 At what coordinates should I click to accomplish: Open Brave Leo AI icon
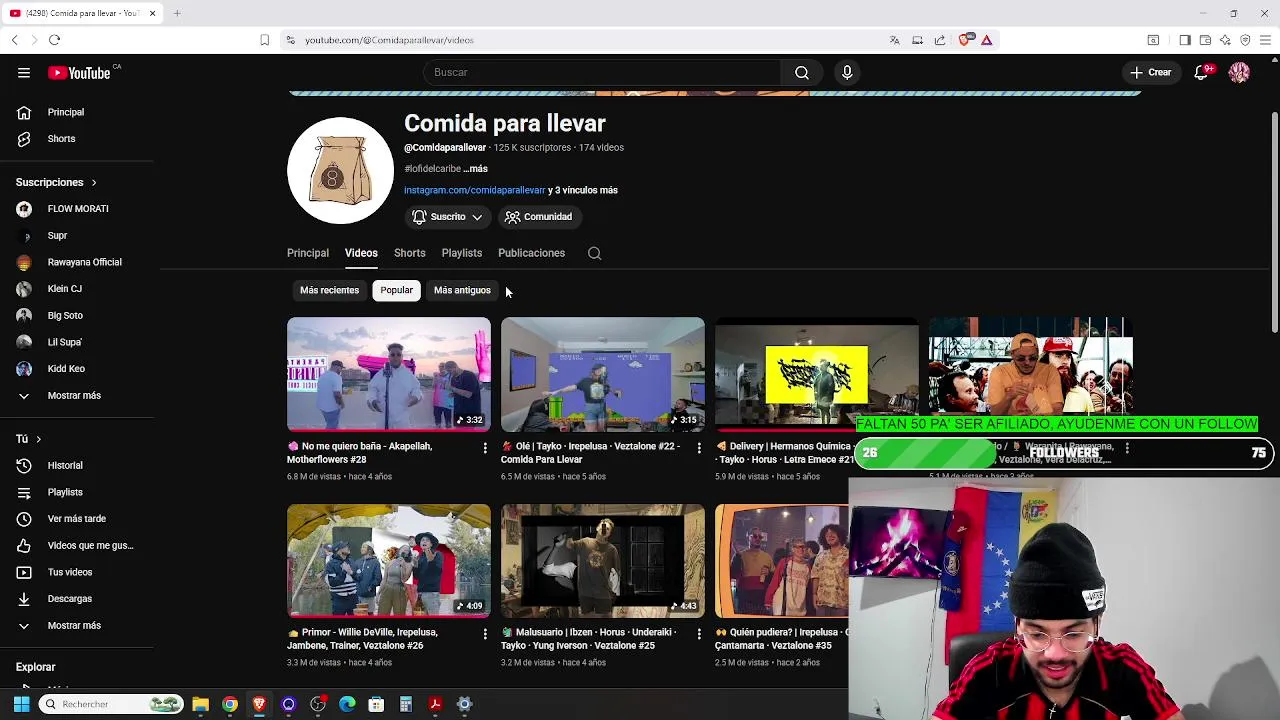click(x=1225, y=40)
